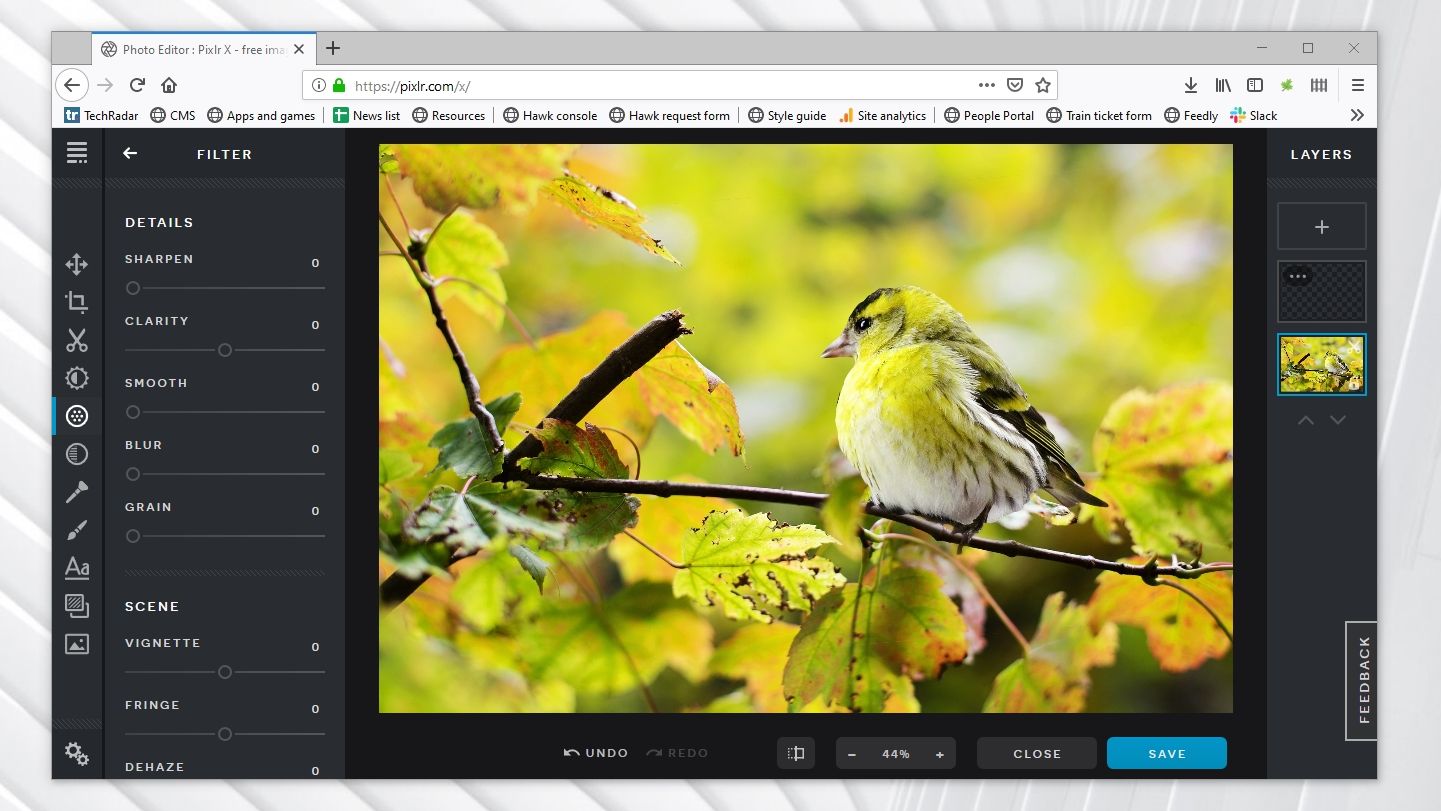Select the bird image layer thumbnail

click(x=1321, y=363)
